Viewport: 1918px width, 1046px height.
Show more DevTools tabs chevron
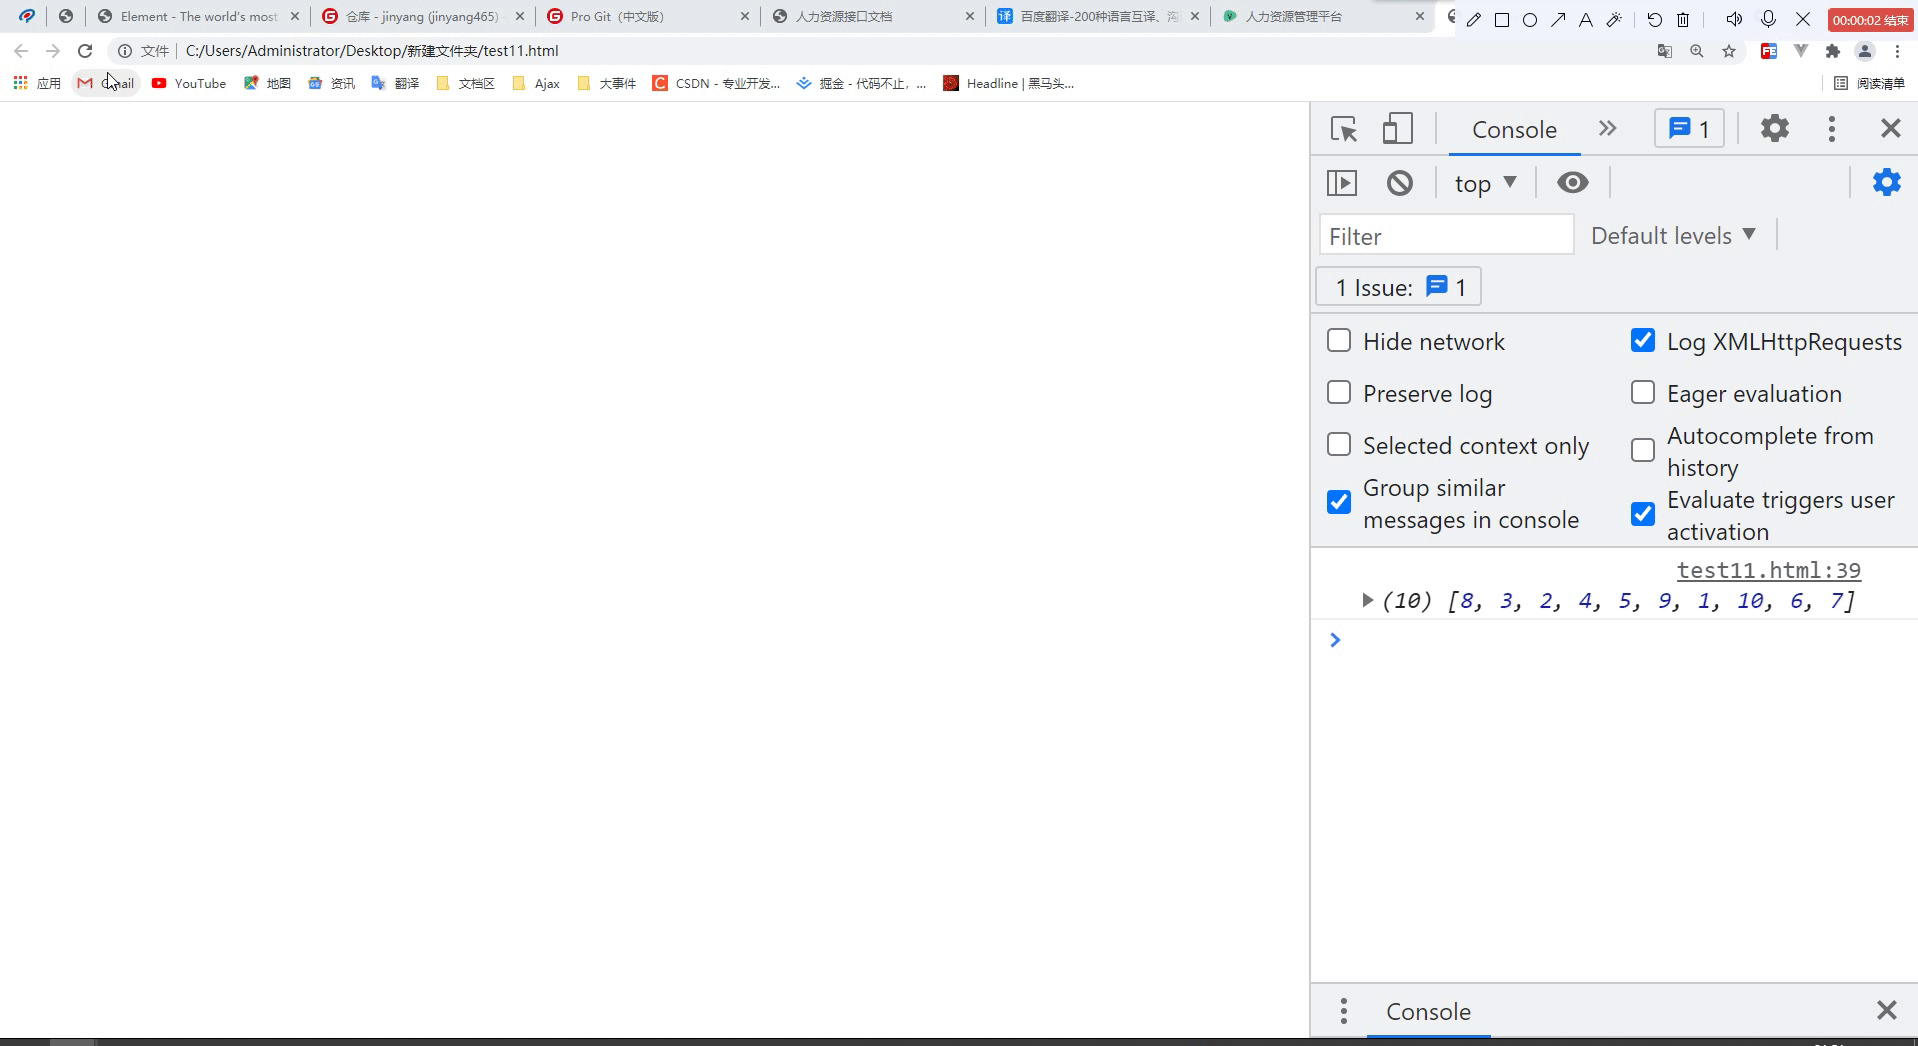coord(1607,128)
